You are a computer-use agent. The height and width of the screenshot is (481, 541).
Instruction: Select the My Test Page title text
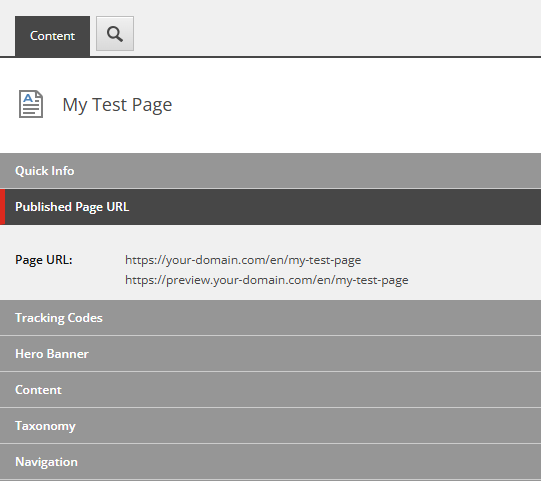[117, 105]
